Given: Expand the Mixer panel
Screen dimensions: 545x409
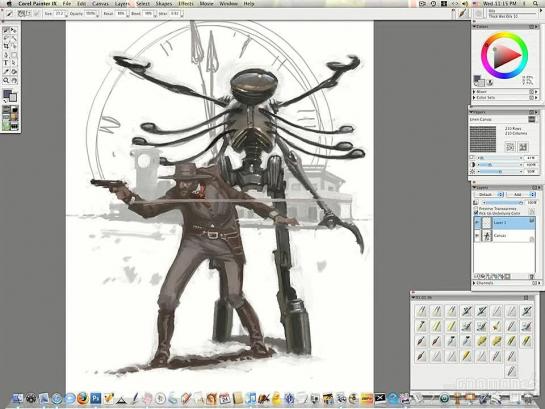Looking at the screenshot, I should (474, 92).
